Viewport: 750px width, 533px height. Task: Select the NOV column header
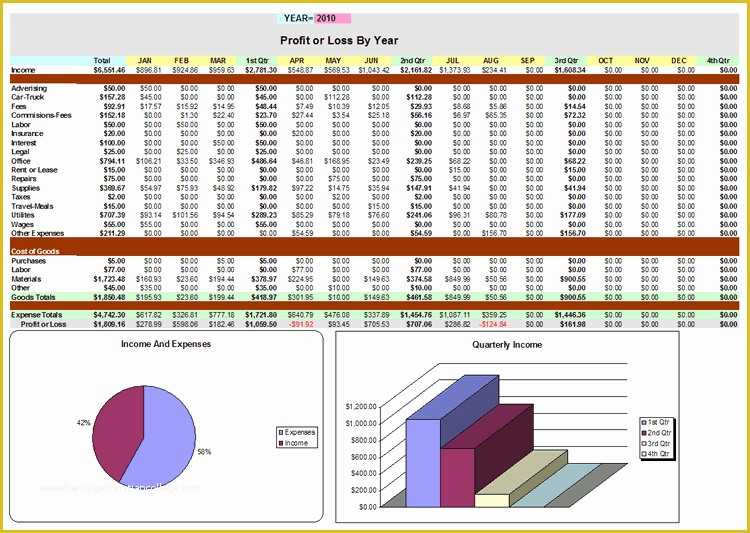642,61
